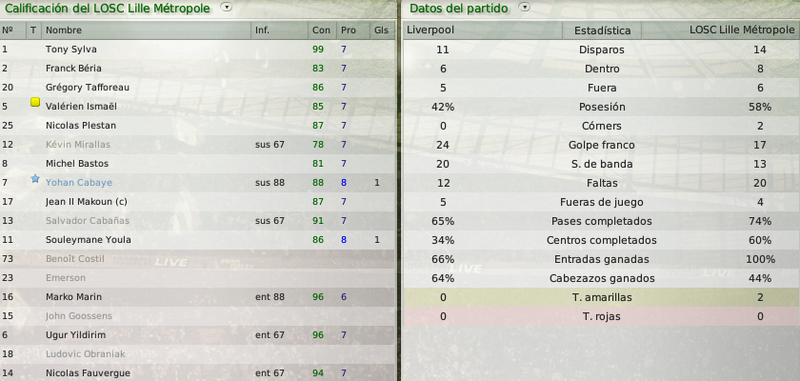Select the T. rojas red highlighted row

(602, 316)
